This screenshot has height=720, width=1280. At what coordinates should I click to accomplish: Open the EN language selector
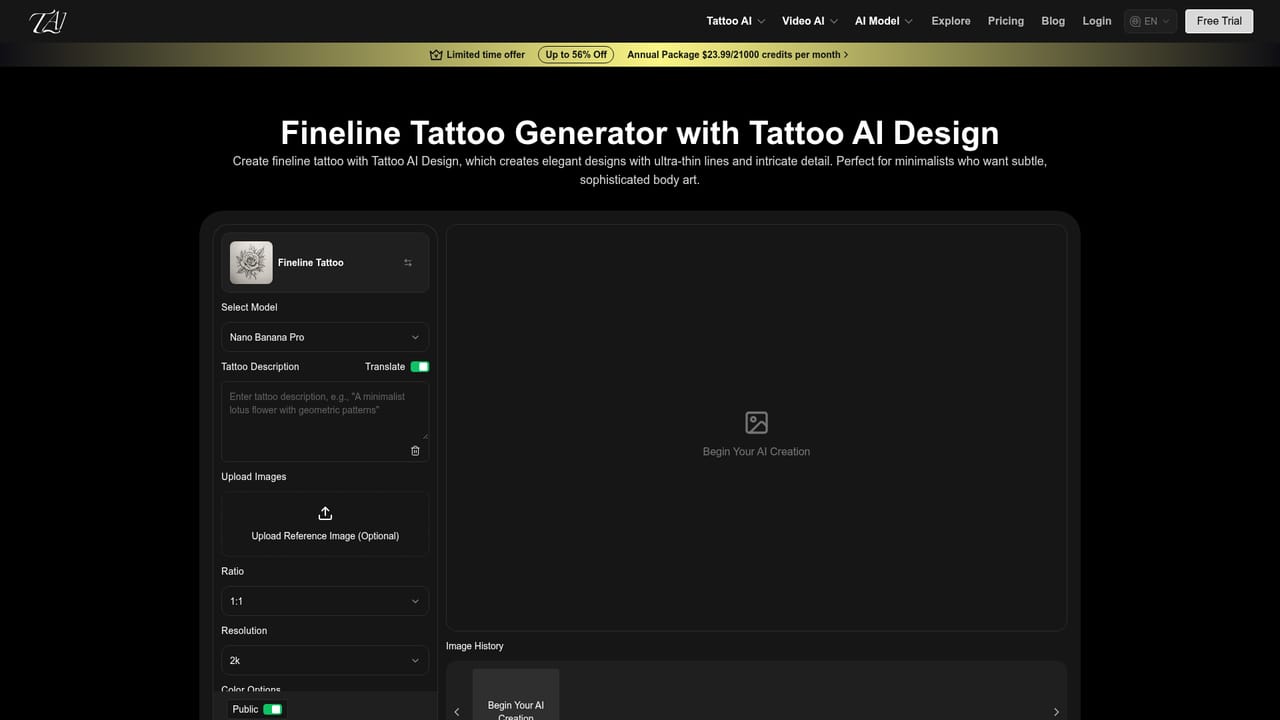[x=1149, y=21]
